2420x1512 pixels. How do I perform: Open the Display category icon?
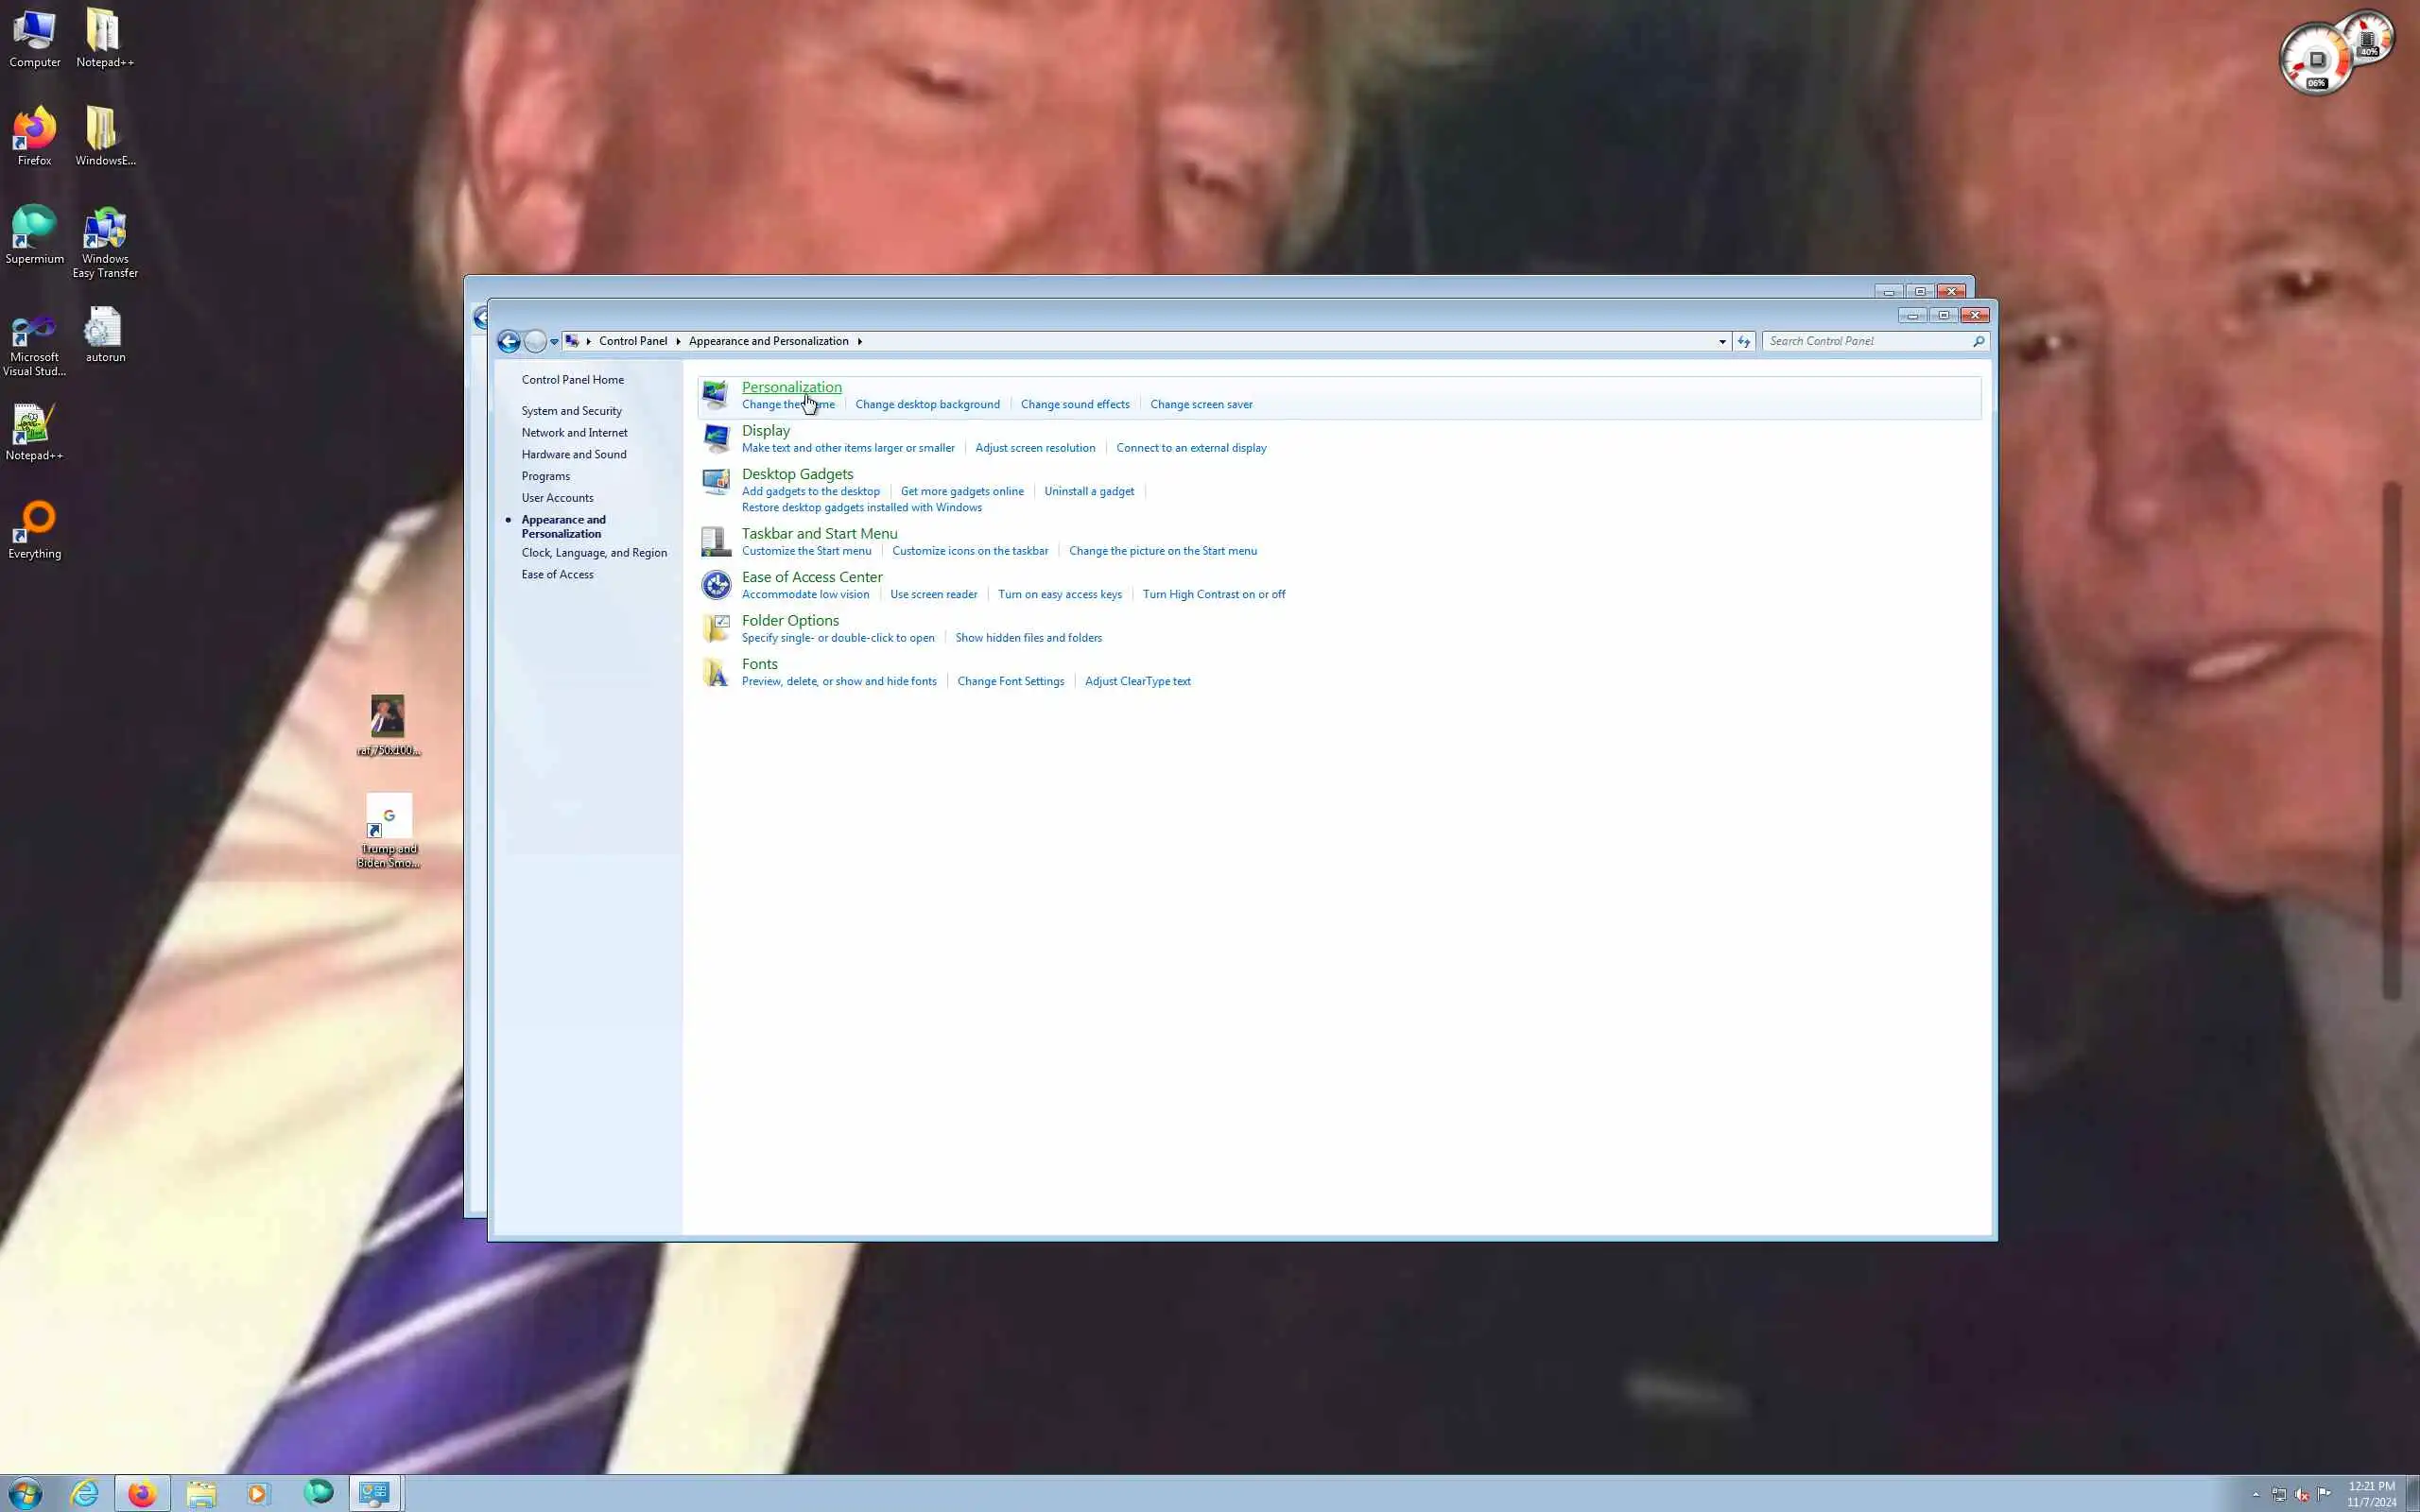pyautogui.click(x=715, y=438)
